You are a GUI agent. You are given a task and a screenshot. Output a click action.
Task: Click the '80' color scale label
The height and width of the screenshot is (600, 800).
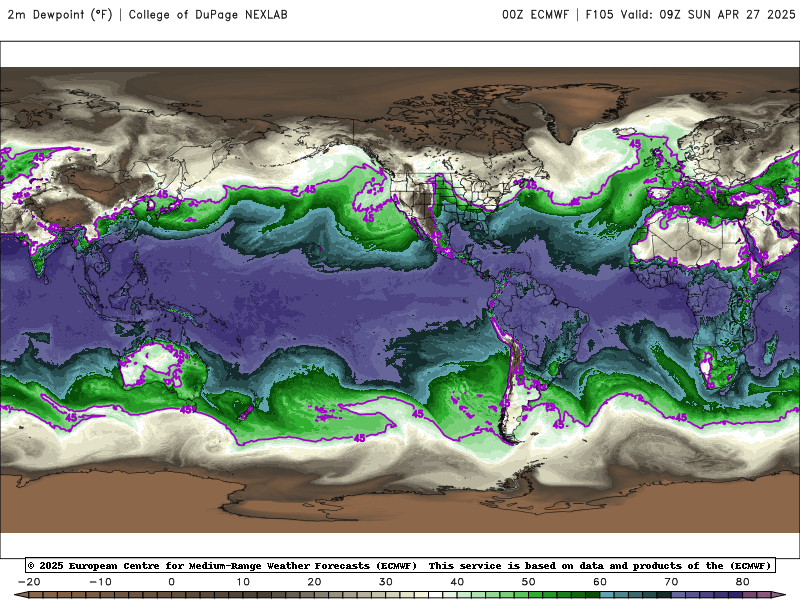(x=743, y=582)
